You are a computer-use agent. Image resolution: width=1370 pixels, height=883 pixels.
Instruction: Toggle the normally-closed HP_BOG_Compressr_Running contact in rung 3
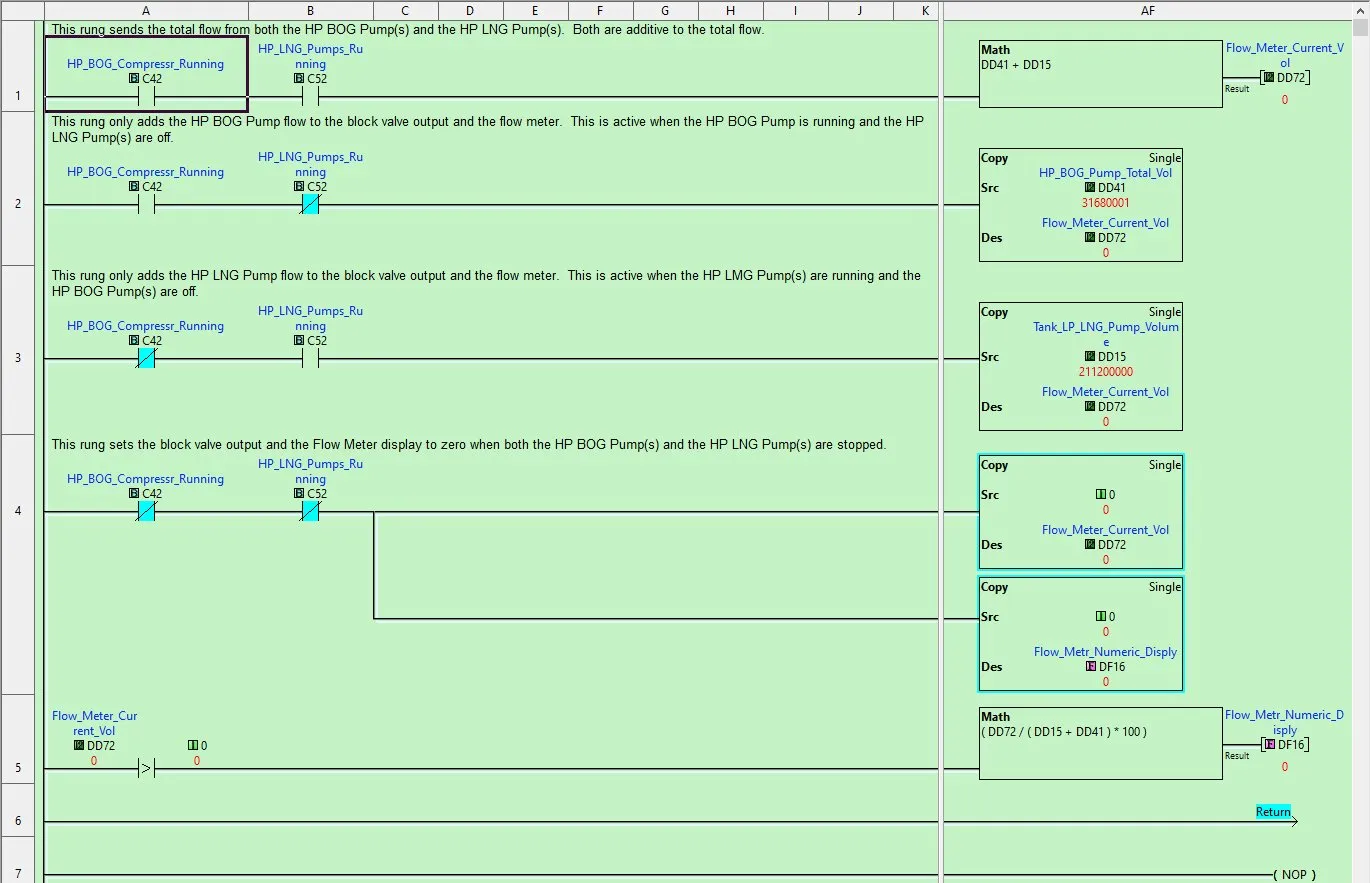pos(145,357)
